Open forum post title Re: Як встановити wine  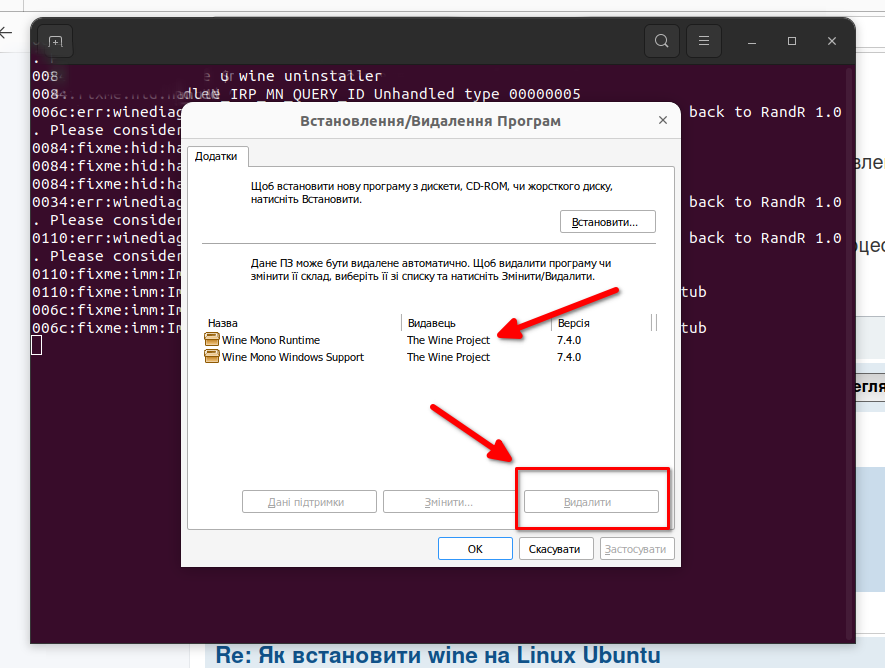438,656
